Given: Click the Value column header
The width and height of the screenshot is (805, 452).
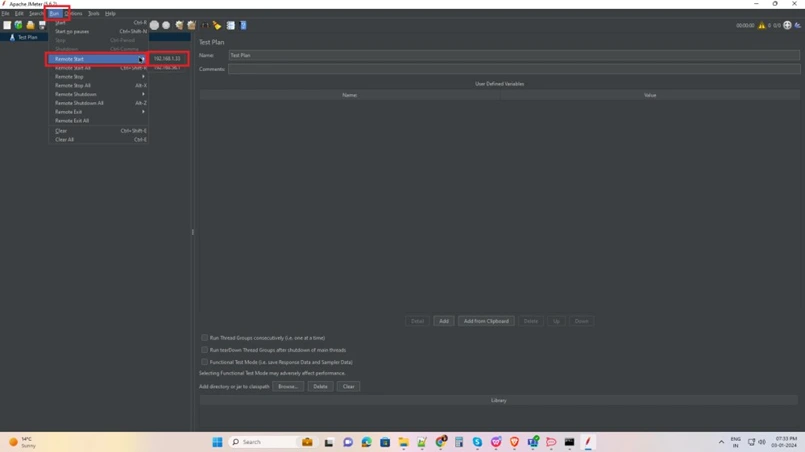Looking at the screenshot, I should tap(650, 95).
